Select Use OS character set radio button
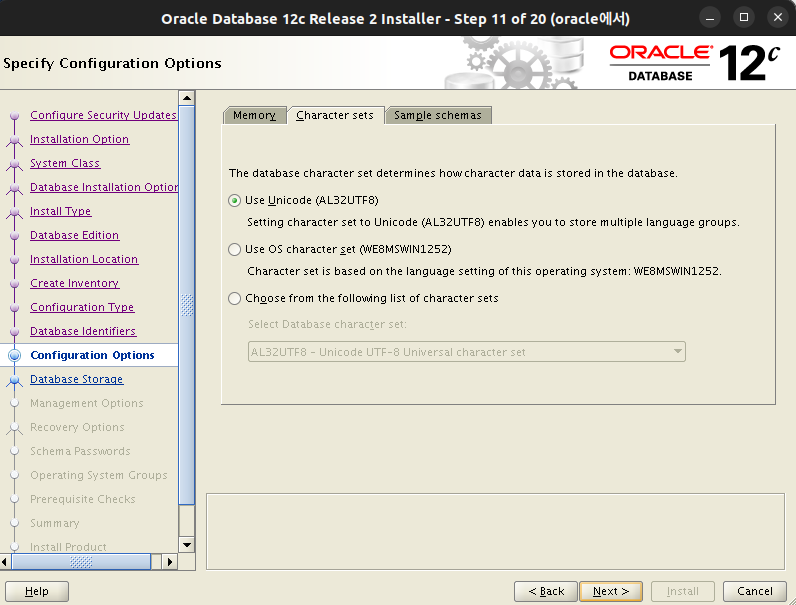The height and width of the screenshot is (605, 796). click(234, 249)
